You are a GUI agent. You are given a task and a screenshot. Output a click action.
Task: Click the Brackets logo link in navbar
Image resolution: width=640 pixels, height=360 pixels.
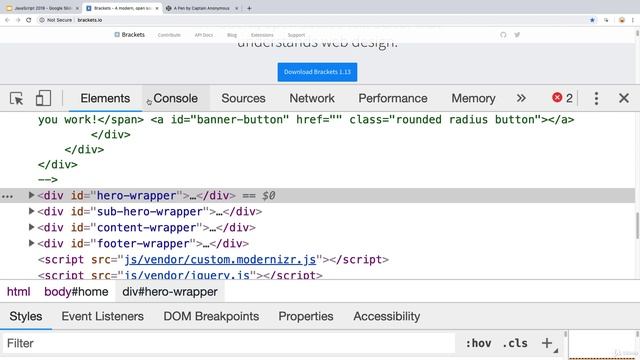[129, 35]
